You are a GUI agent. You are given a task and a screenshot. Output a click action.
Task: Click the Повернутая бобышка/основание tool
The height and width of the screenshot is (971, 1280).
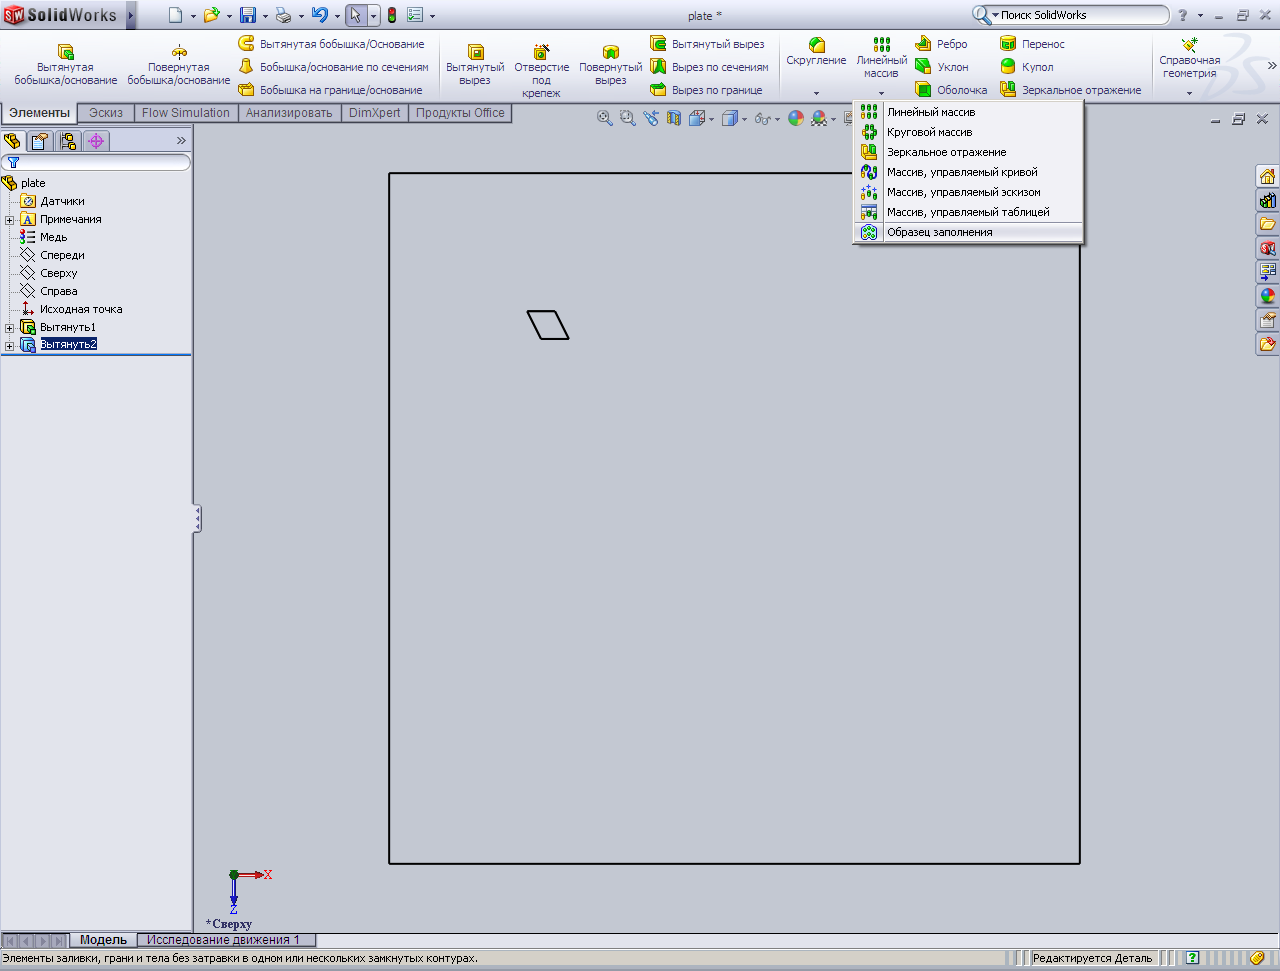(179, 65)
